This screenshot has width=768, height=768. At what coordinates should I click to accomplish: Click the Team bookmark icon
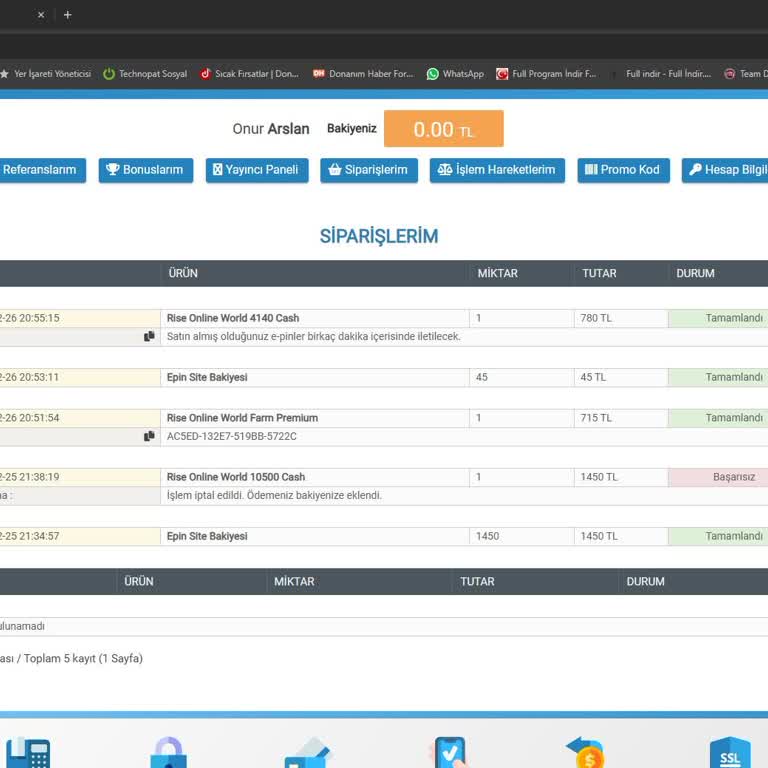730,74
